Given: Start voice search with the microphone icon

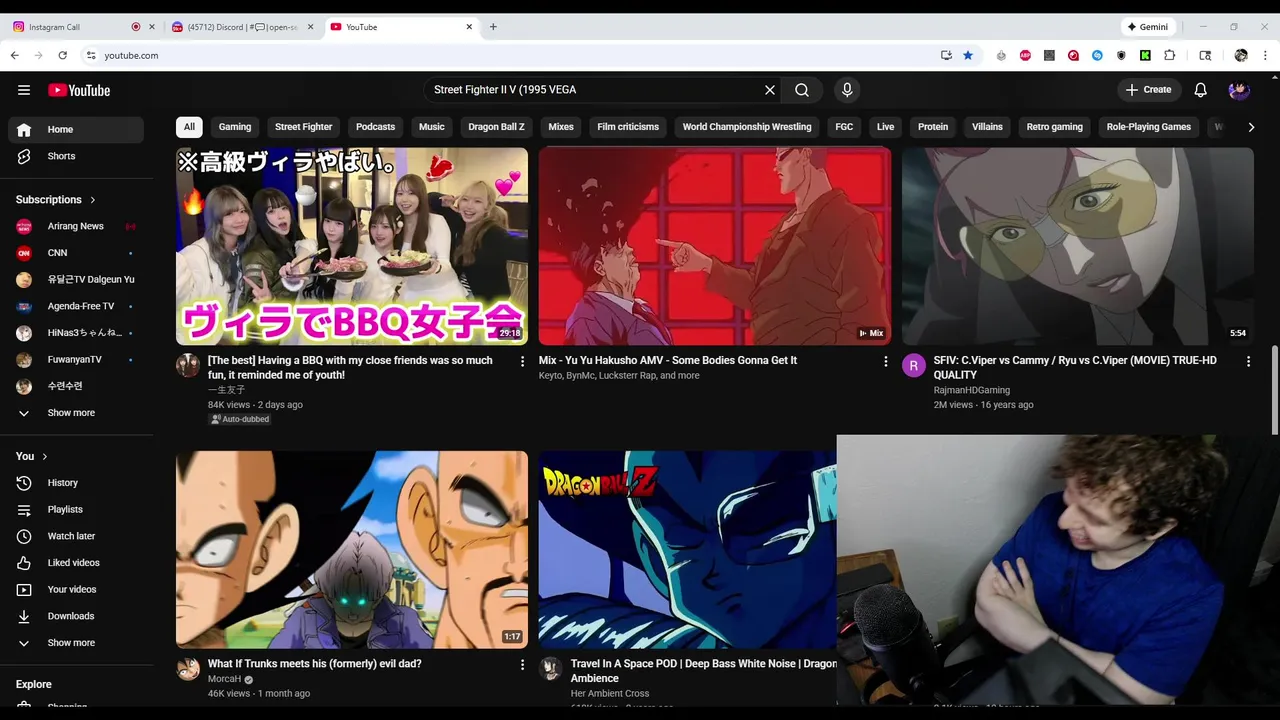Looking at the screenshot, I should click(847, 90).
